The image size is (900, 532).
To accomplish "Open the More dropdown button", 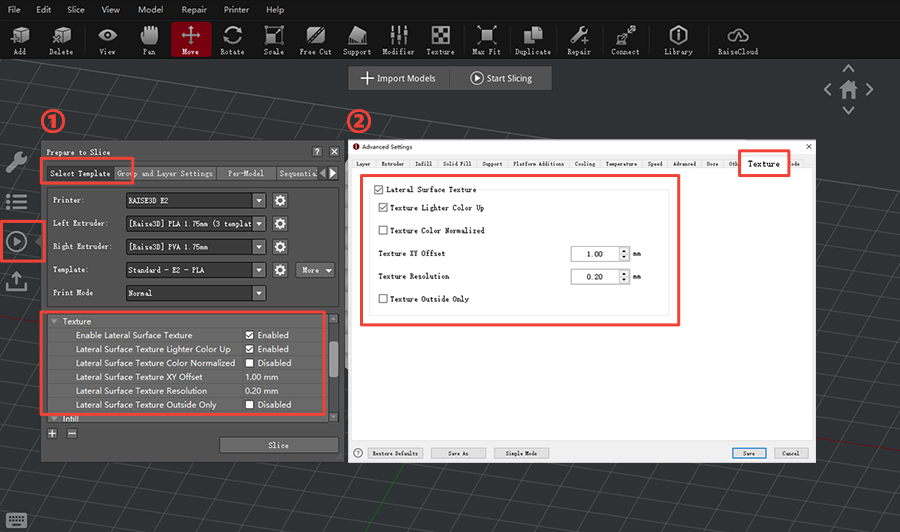I will (x=315, y=270).
